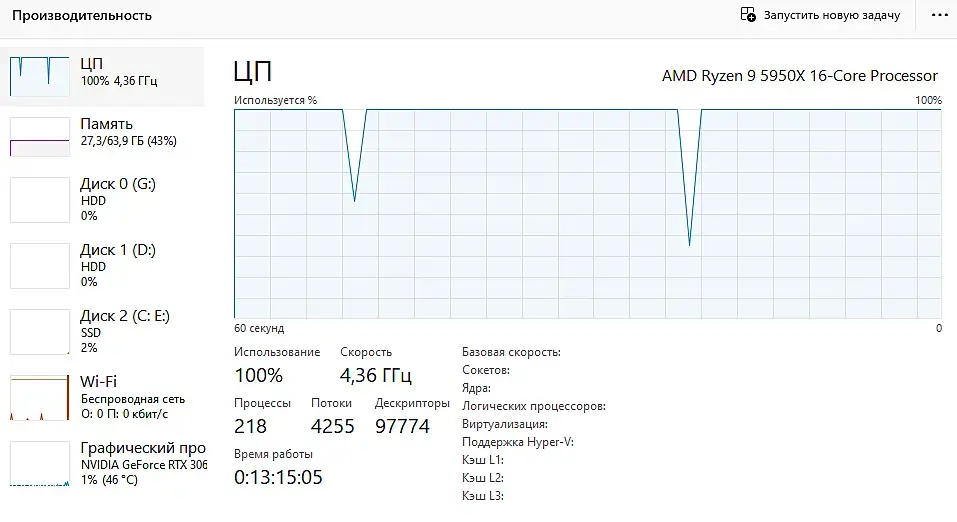Select the Память mini graph thumbnail

(x=40, y=137)
